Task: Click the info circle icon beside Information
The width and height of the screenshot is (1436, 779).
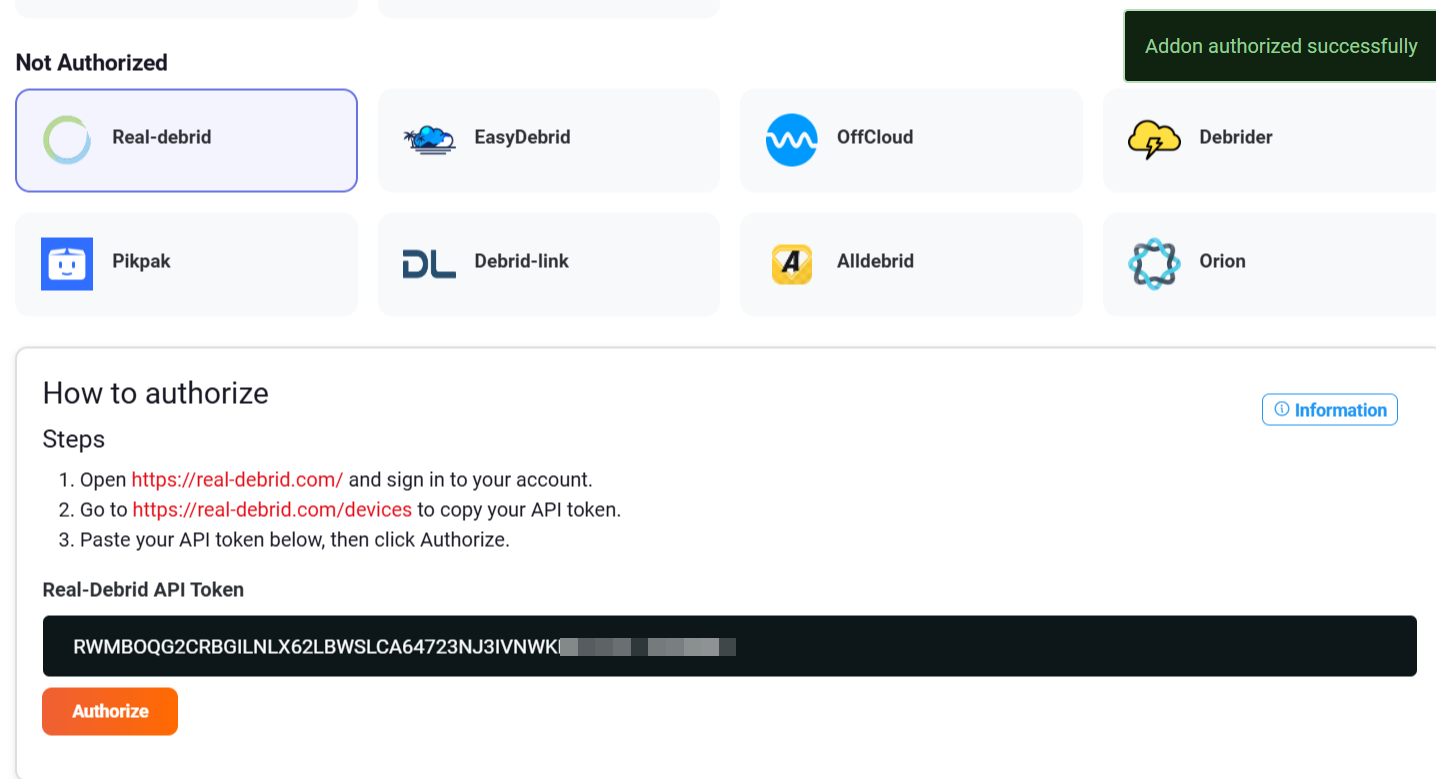Action: click(x=1281, y=409)
